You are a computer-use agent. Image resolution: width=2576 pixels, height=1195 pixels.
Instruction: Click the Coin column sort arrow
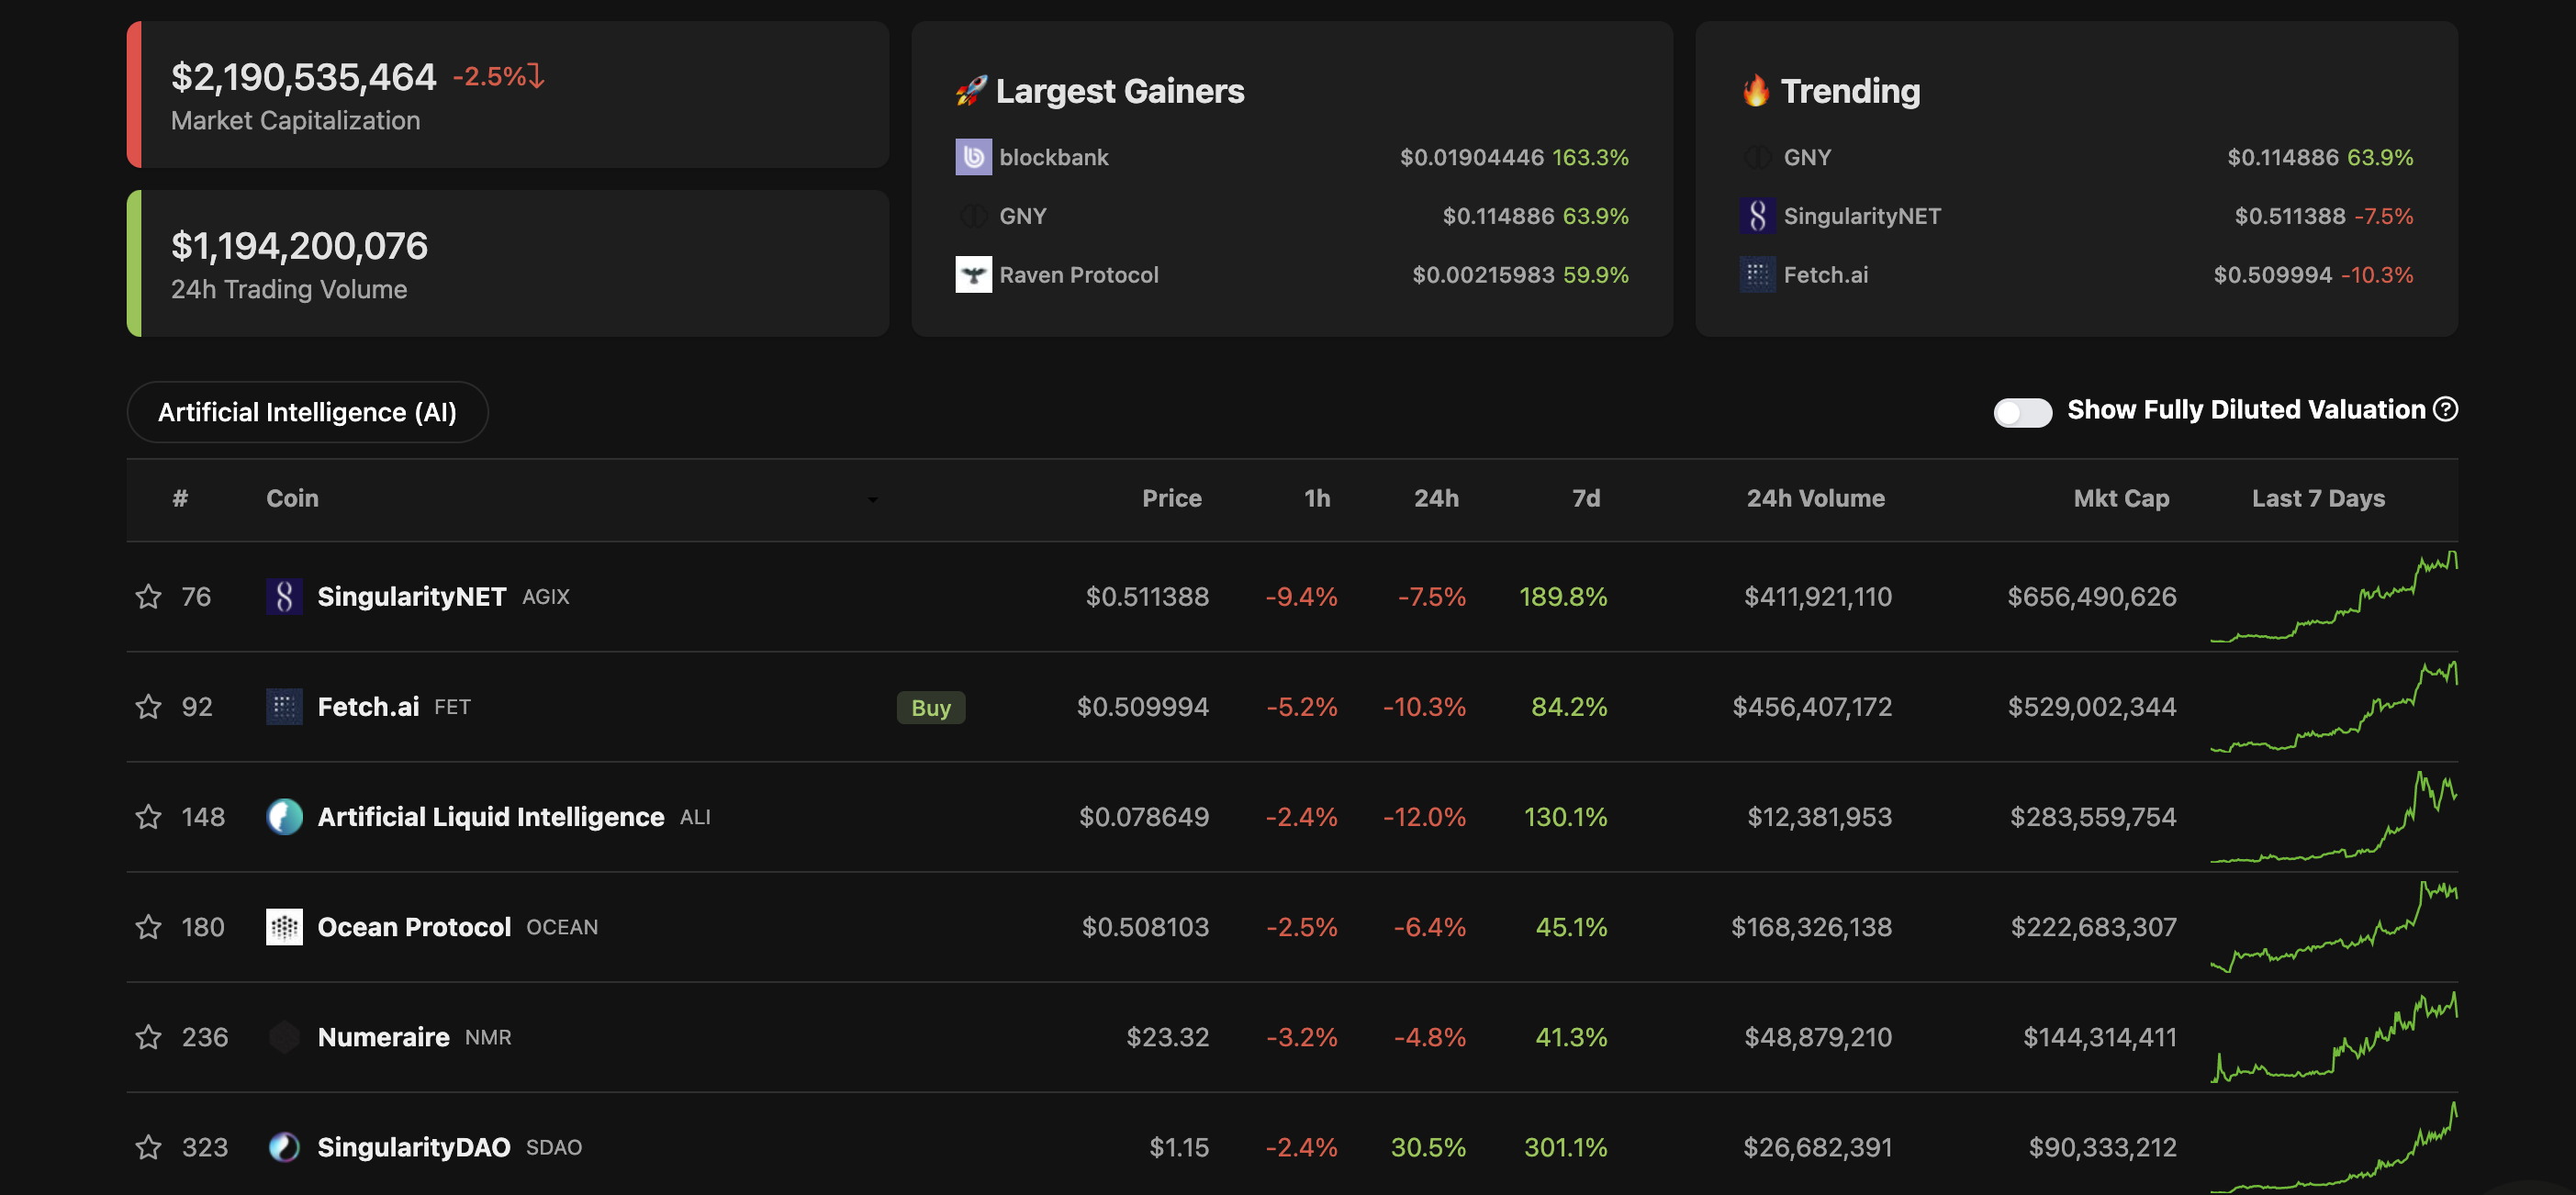click(x=872, y=499)
